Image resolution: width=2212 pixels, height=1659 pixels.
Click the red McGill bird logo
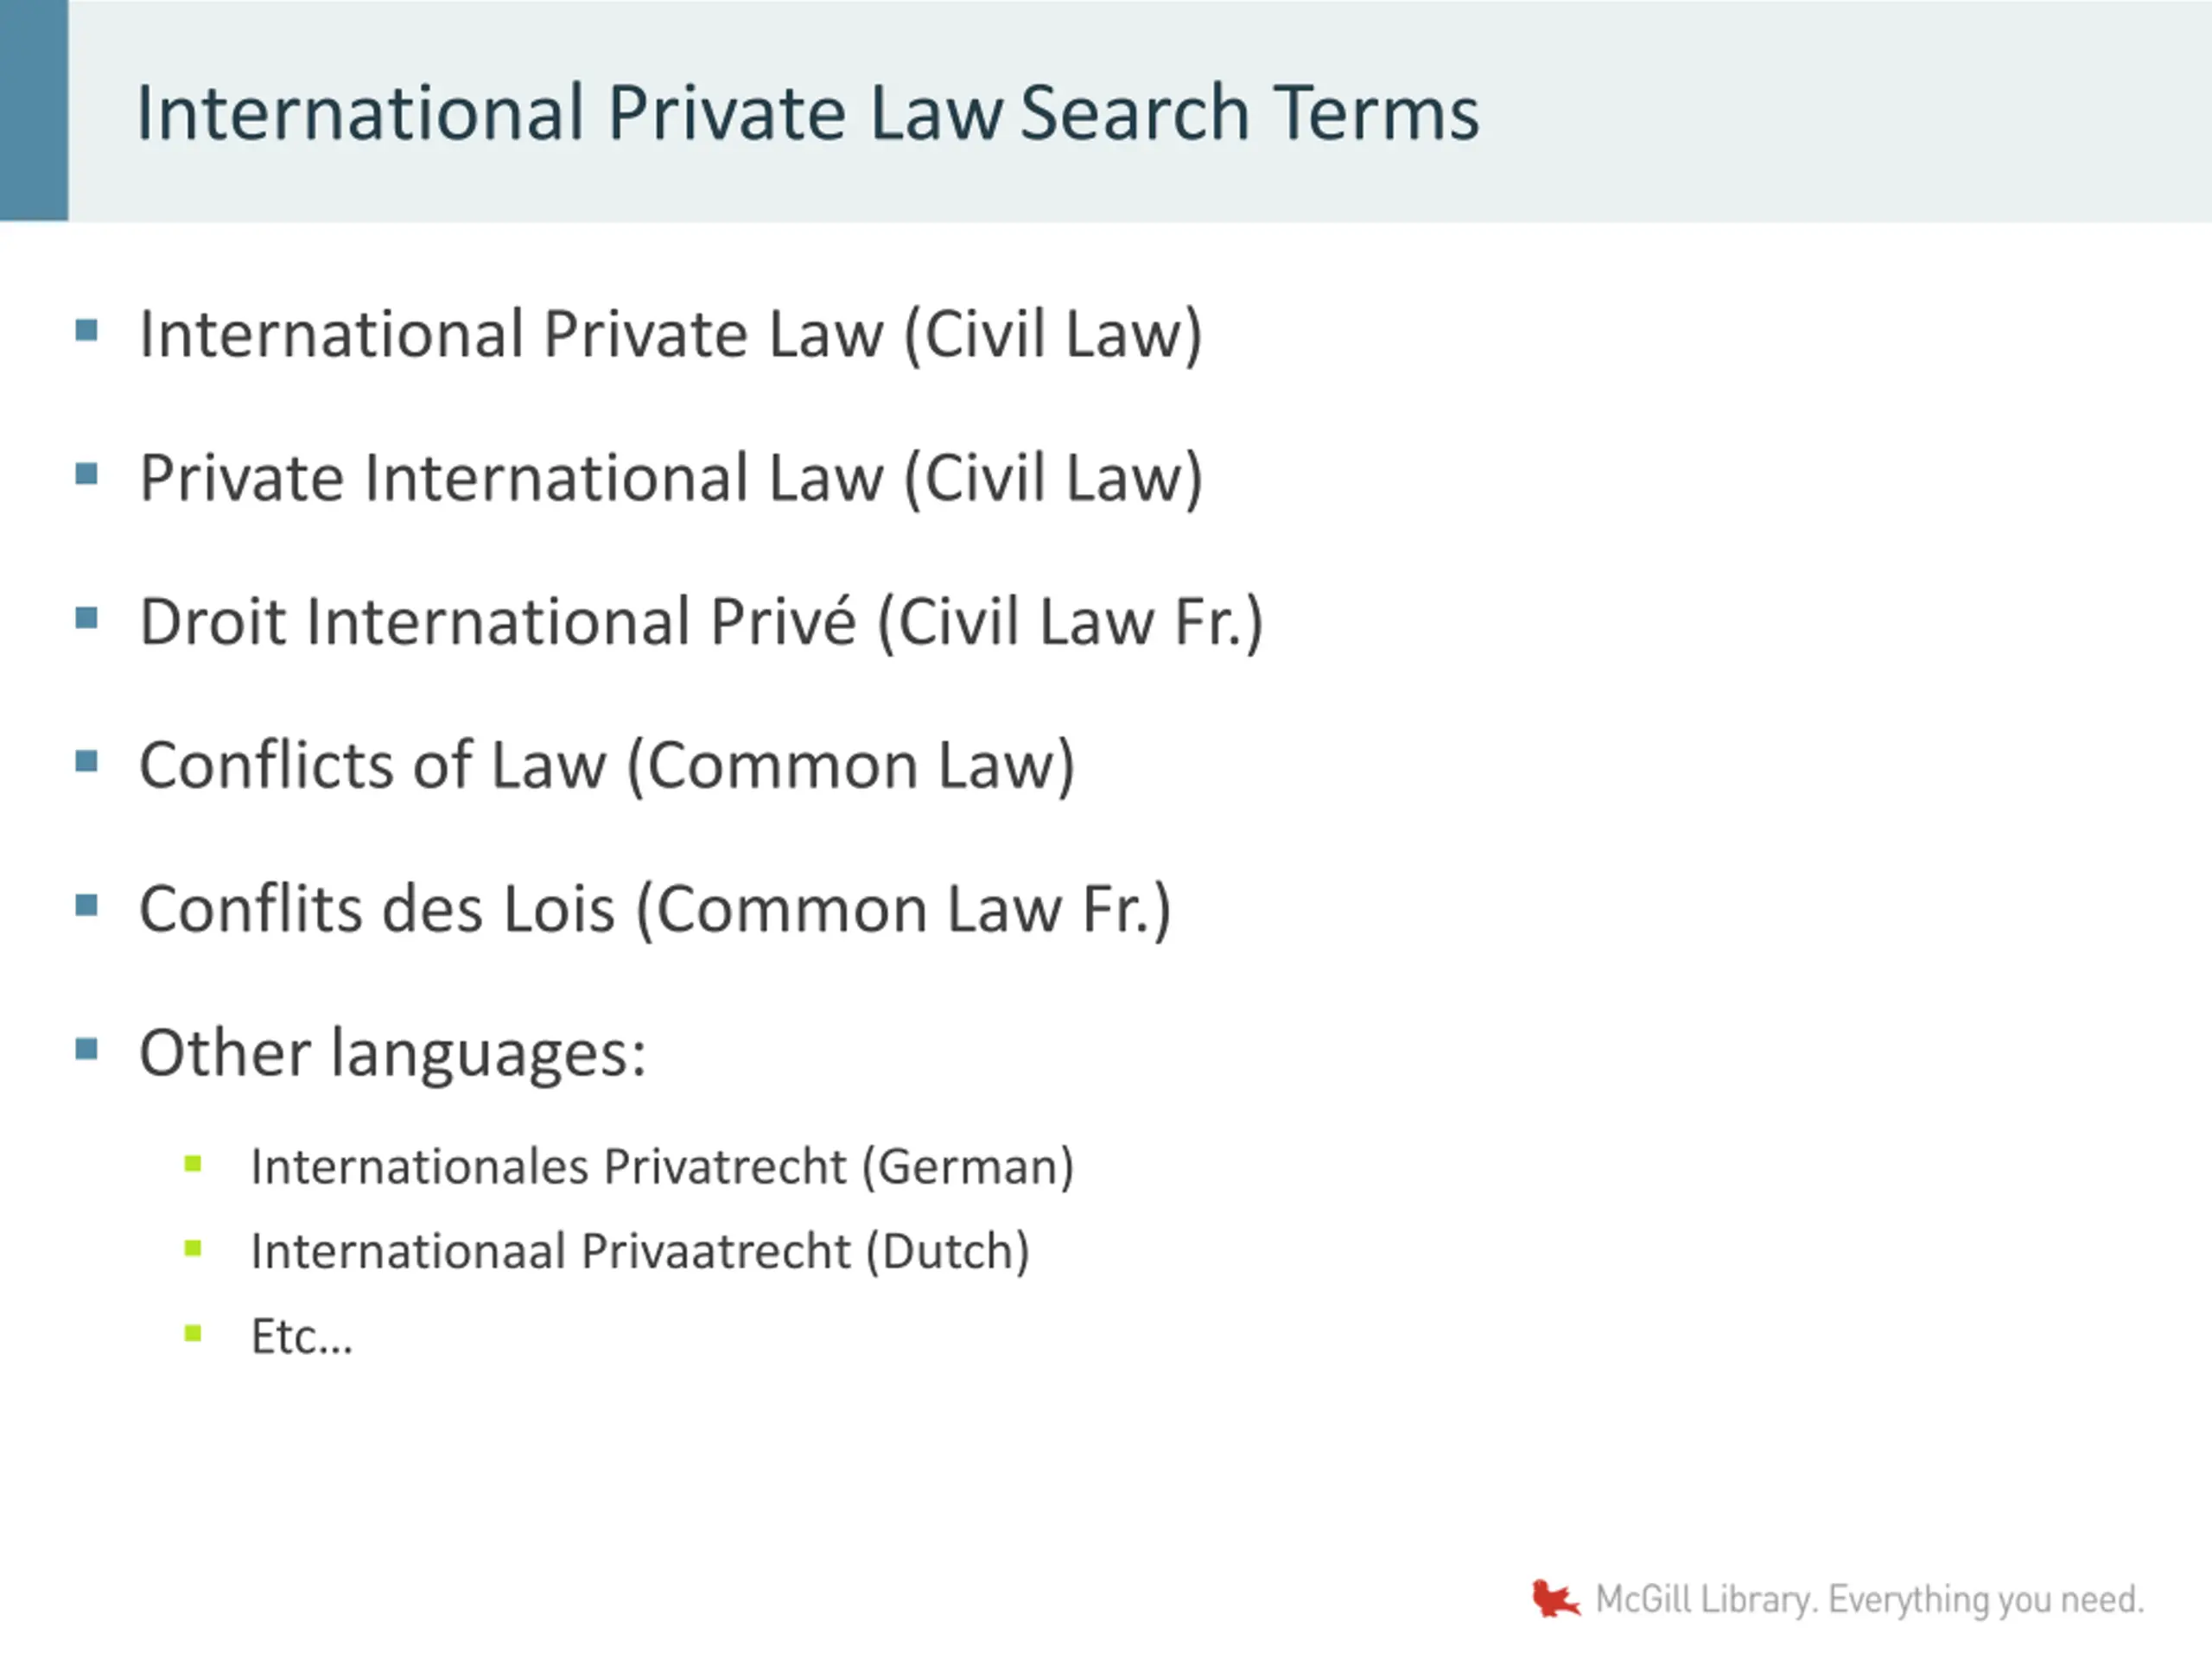click(1554, 1598)
